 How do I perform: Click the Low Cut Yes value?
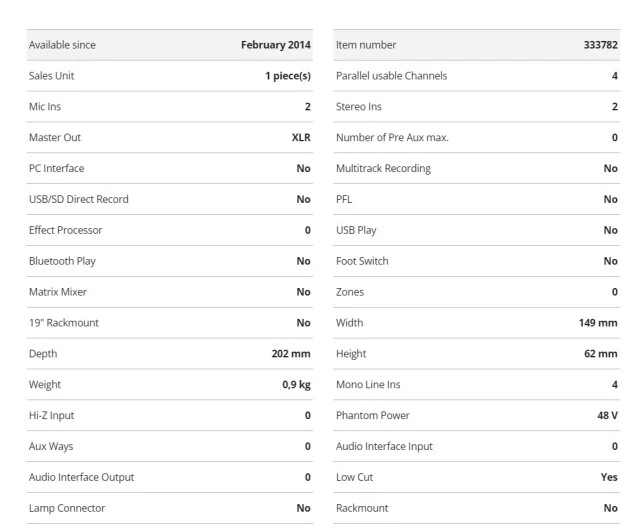click(609, 477)
